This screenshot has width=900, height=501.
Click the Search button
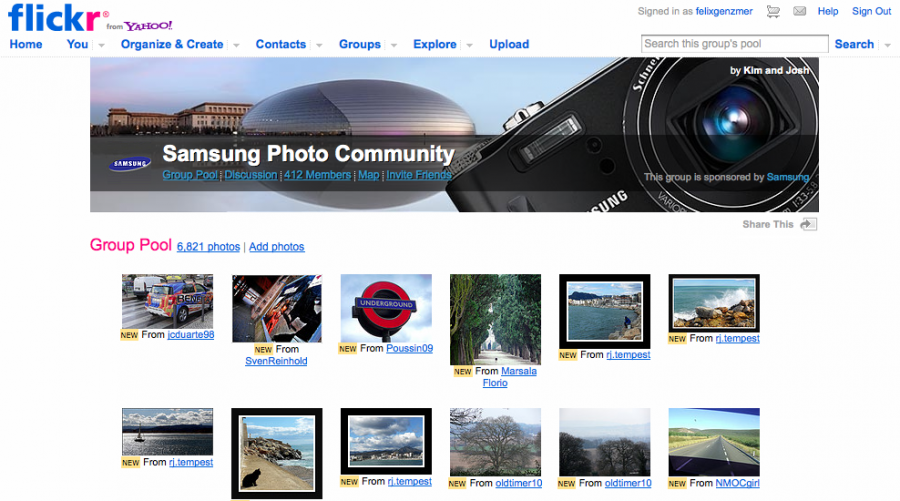[x=854, y=44]
